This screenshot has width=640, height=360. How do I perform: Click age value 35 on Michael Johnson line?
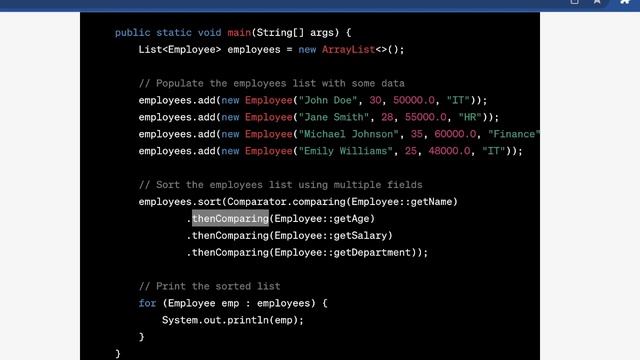click(x=417, y=134)
